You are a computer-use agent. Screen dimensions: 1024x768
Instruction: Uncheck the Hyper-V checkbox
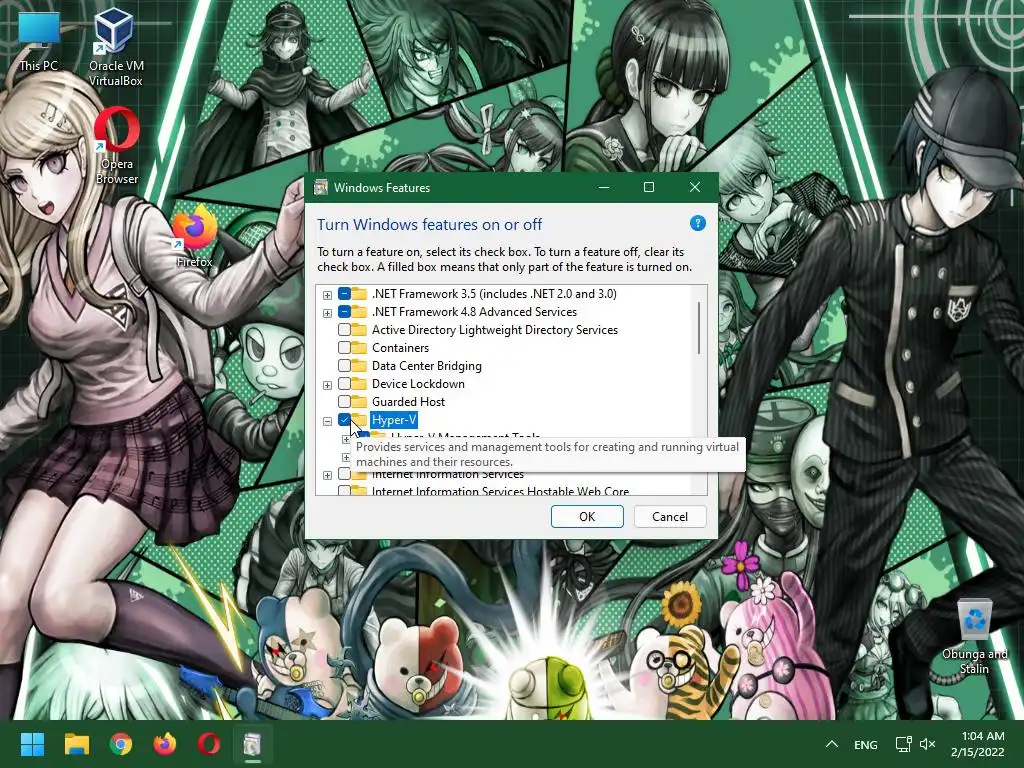point(344,420)
